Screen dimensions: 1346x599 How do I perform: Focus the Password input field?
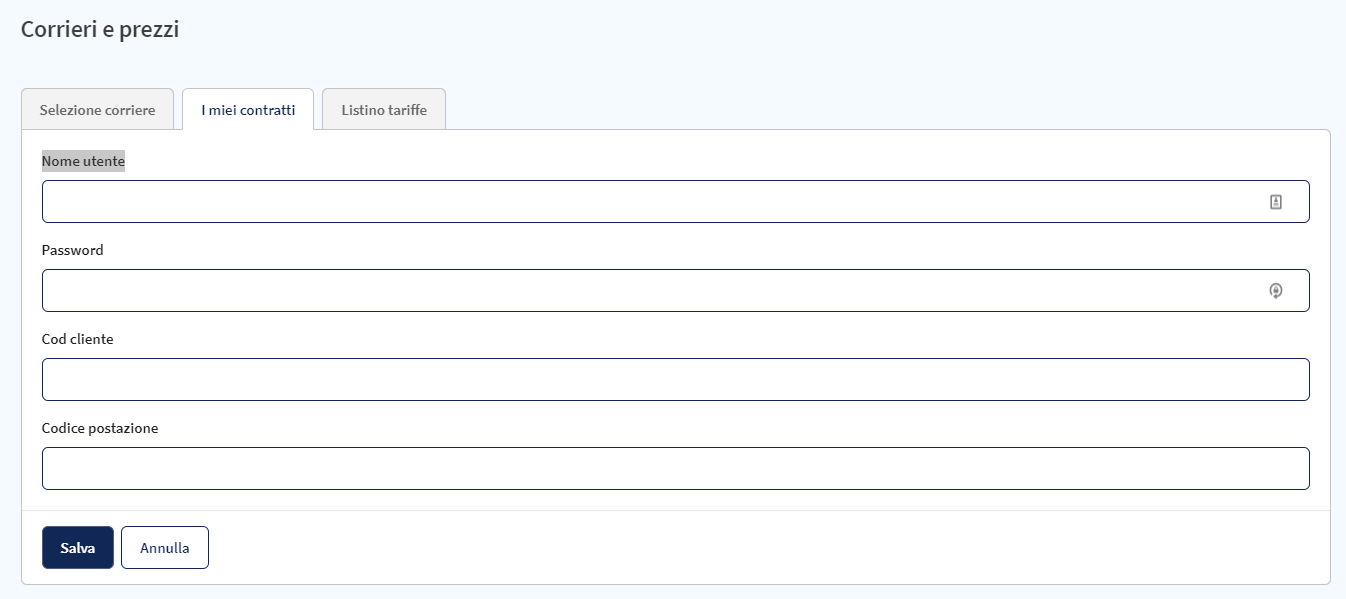[x=676, y=291]
